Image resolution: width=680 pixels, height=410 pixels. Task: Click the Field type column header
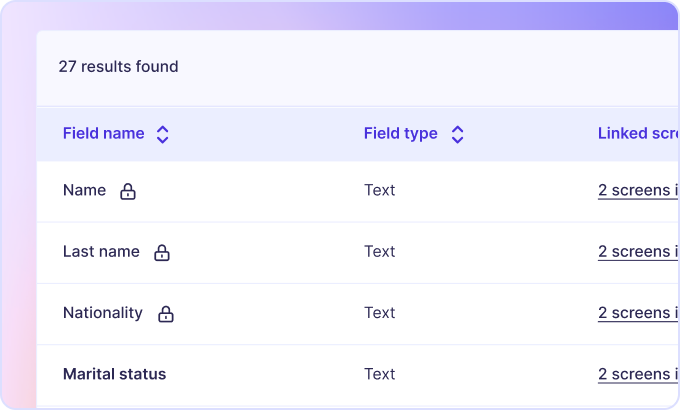pyautogui.click(x=400, y=134)
